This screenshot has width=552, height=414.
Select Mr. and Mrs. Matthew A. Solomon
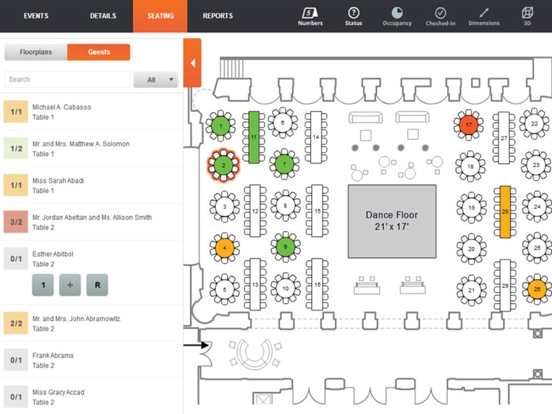point(92,149)
